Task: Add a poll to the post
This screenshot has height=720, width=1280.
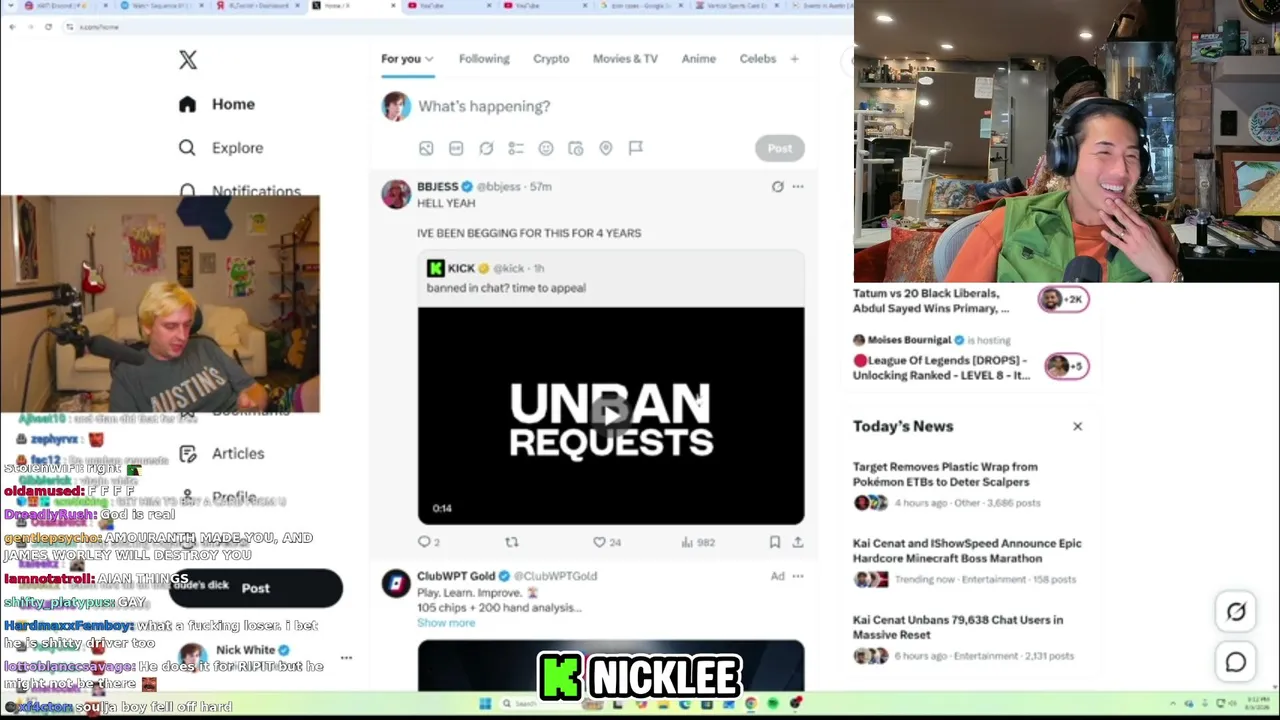Action: click(516, 148)
